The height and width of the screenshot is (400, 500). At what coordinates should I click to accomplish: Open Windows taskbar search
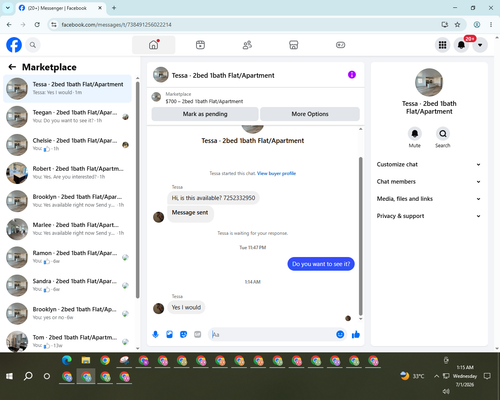click(28, 376)
